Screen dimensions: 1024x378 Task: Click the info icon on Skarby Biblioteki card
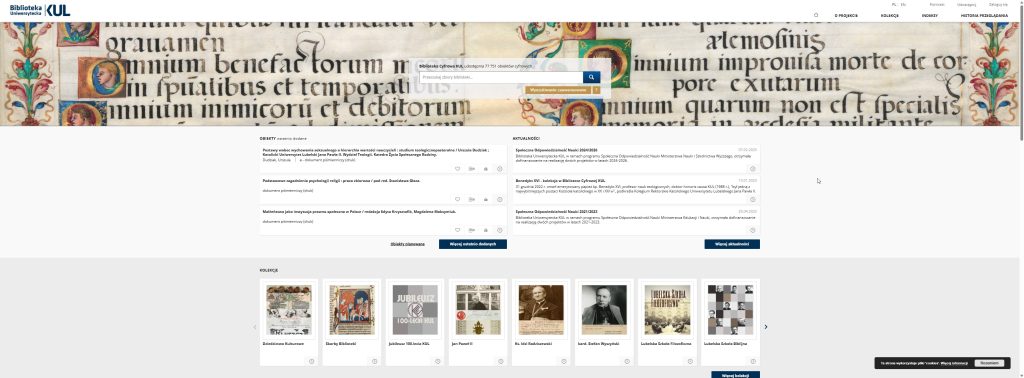coord(374,361)
